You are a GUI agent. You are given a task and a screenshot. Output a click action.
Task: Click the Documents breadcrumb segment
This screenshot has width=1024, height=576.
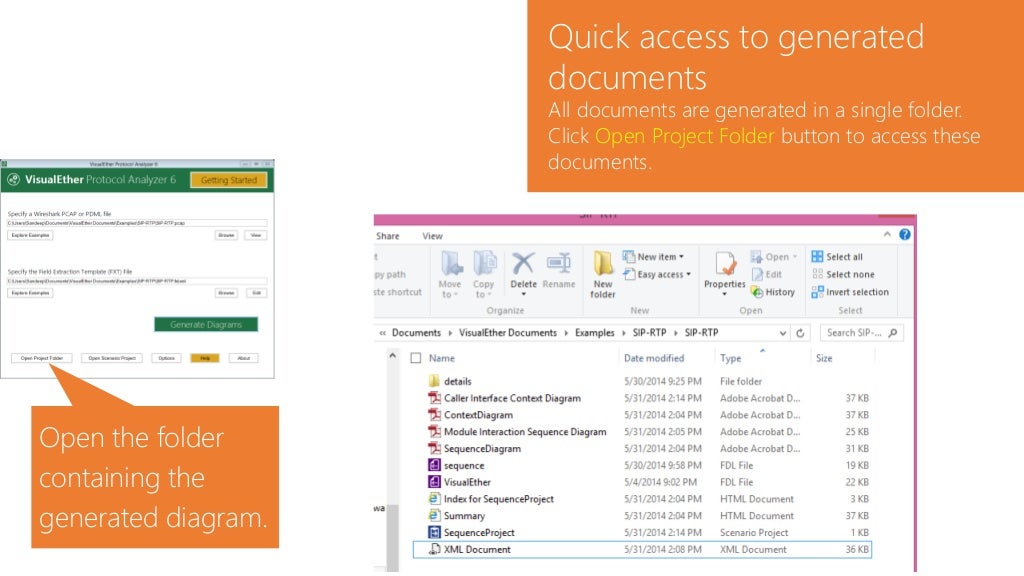(416, 333)
